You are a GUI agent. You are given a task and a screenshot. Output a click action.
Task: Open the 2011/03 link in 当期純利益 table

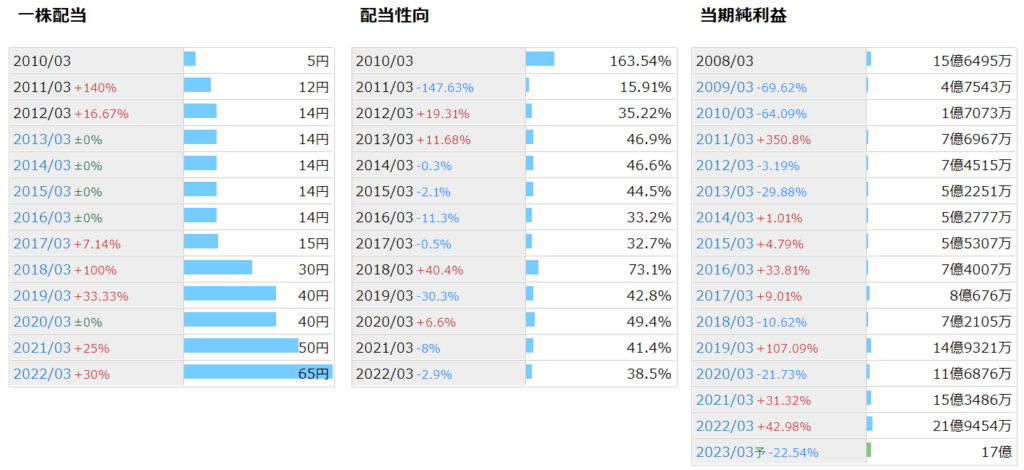click(725, 139)
